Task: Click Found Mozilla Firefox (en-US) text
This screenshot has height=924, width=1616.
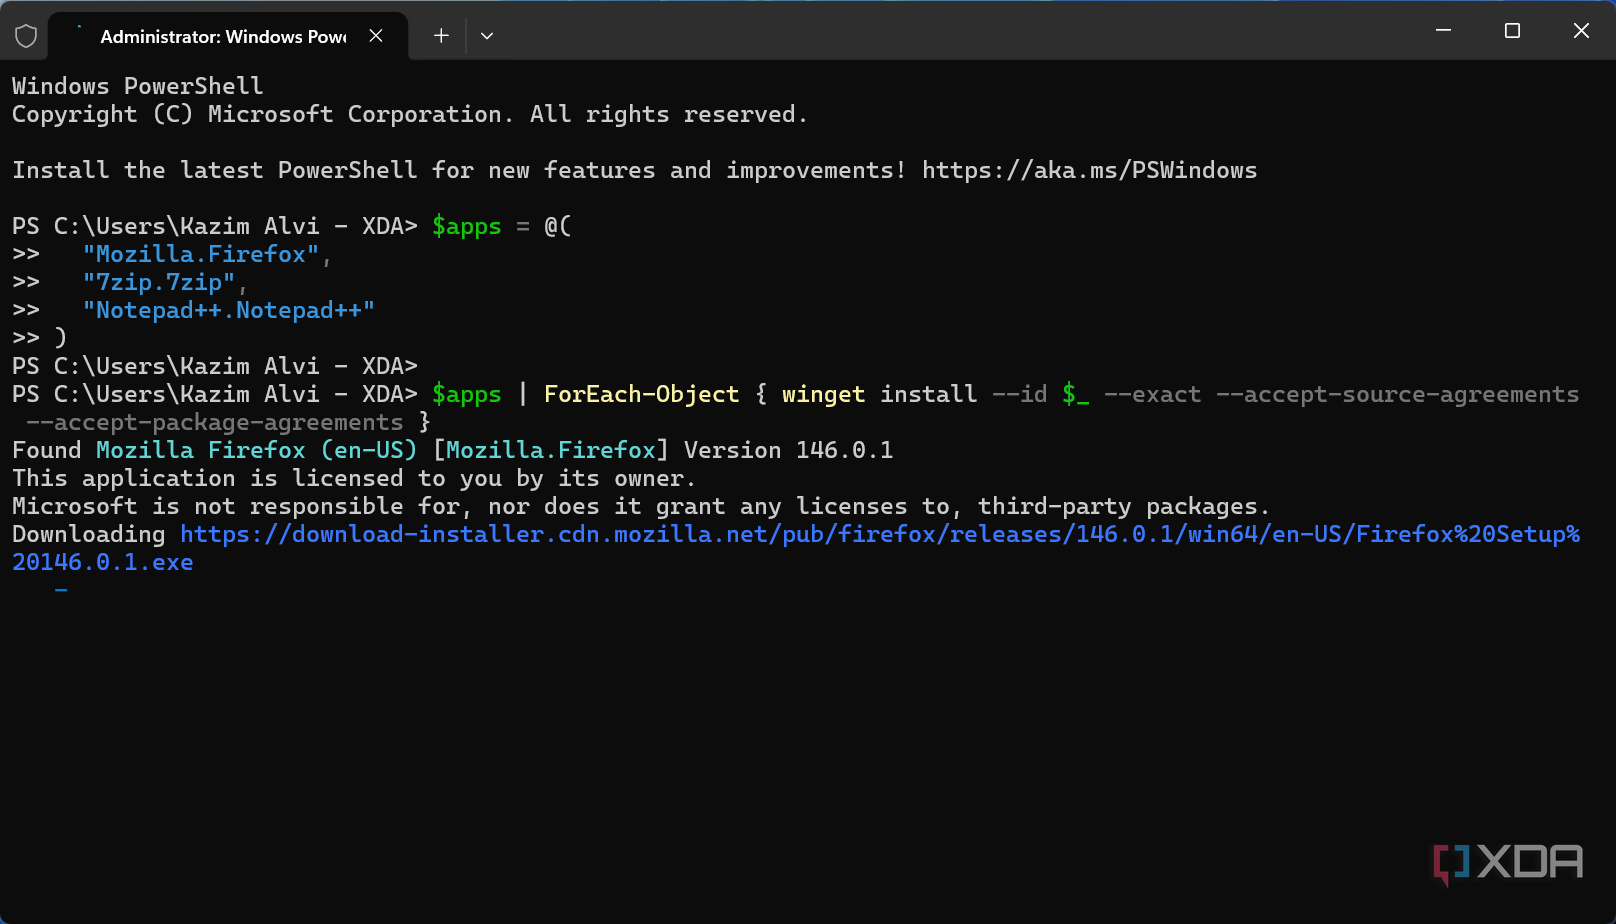Action: [214, 450]
